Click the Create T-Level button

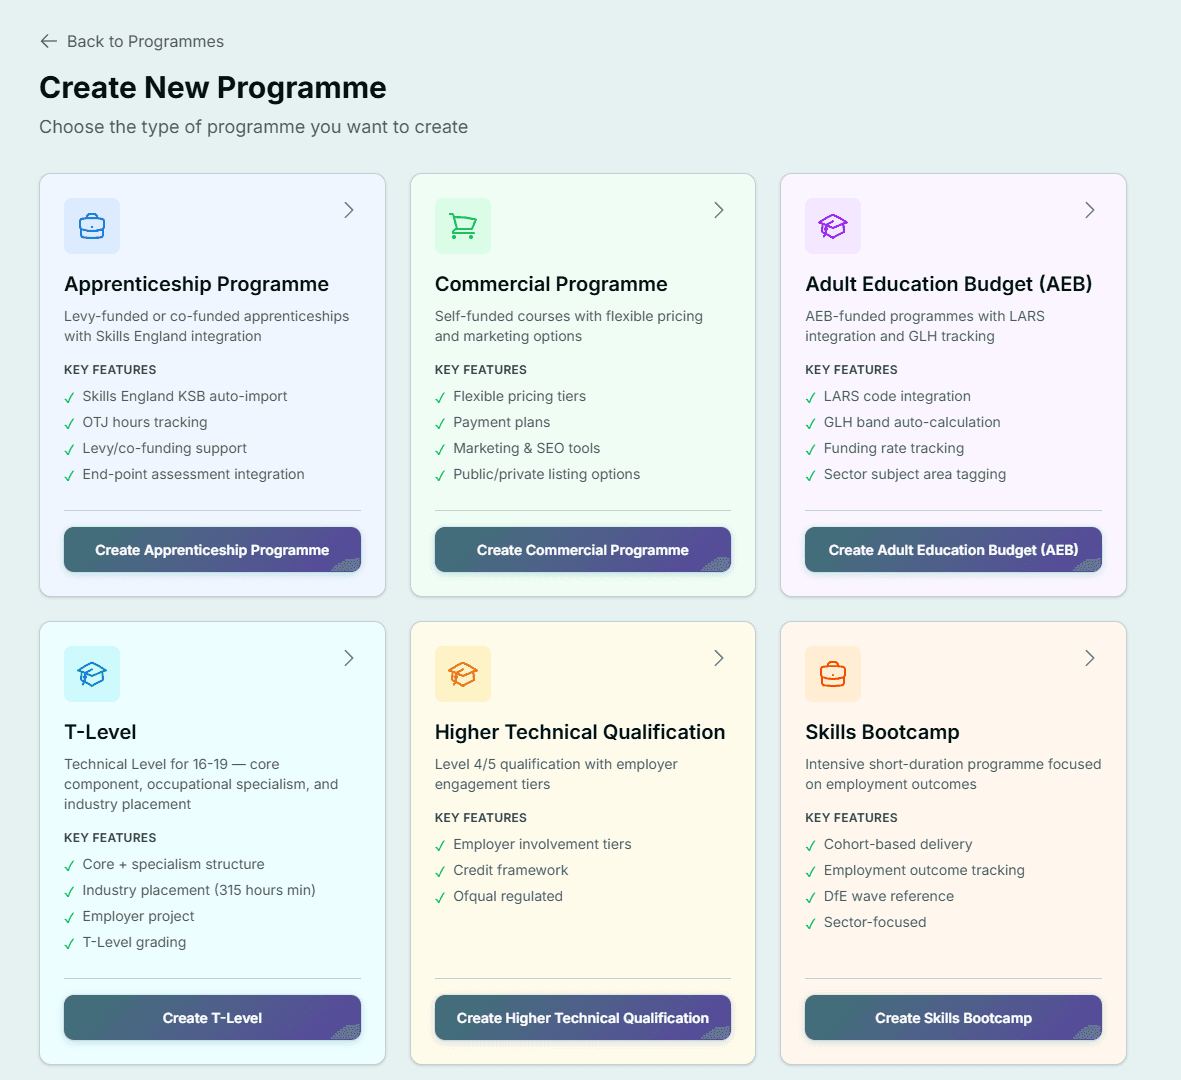pos(212,1017)
